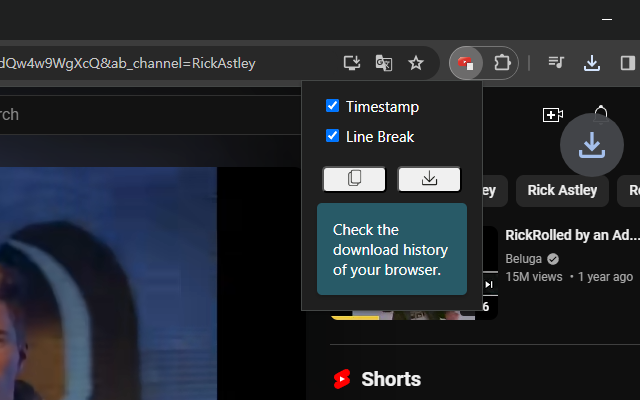Click the install app icon in address bar

[352, 63]
